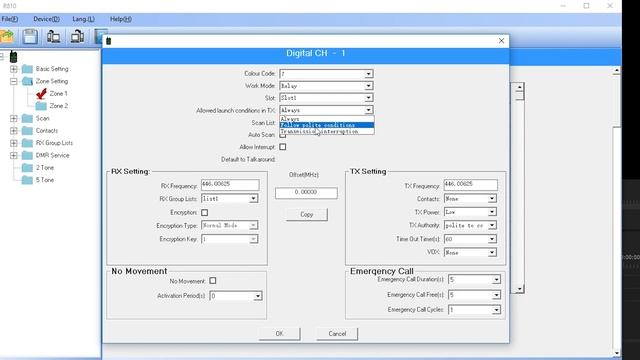Open the Emergency Call Cycles dropdown

click(x=496, y=310)
